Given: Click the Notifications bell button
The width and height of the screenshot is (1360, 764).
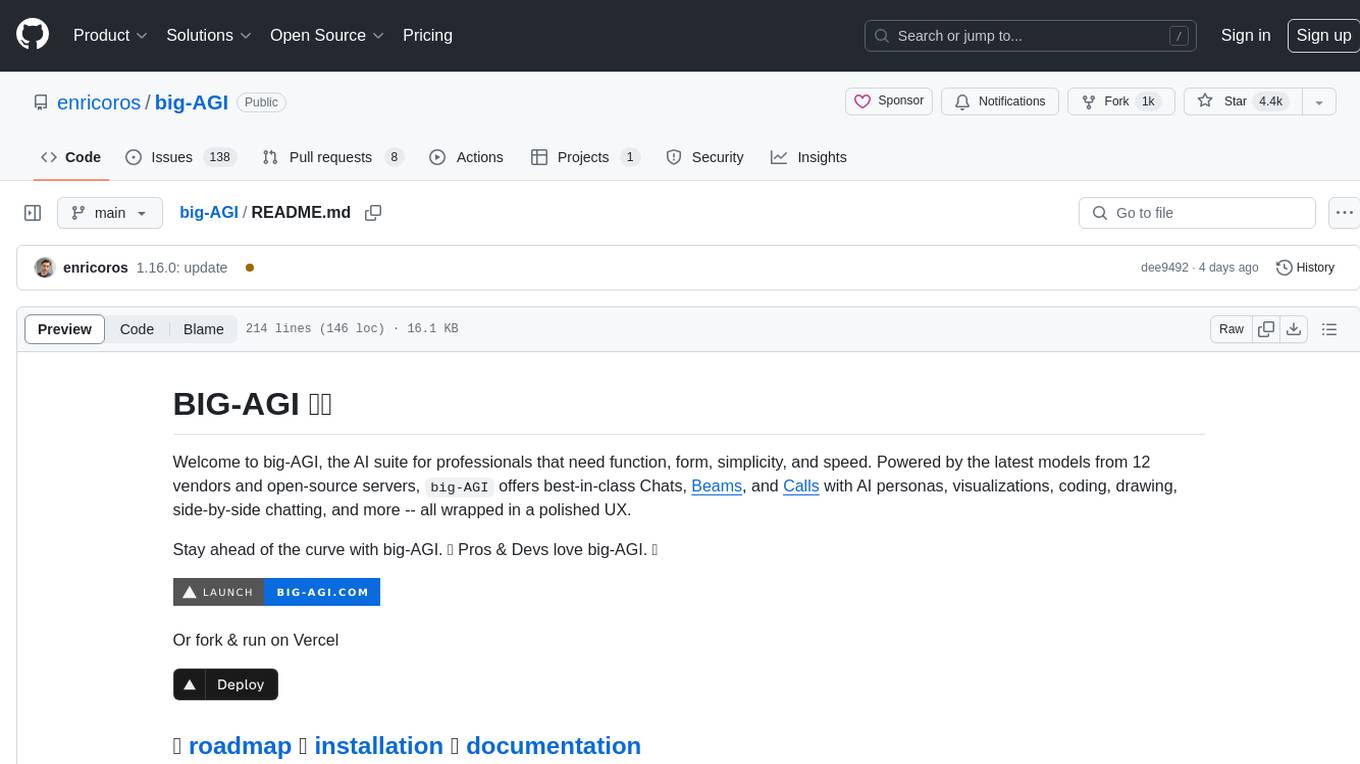Looking at the screenshot, I should tap(1000, 101).
